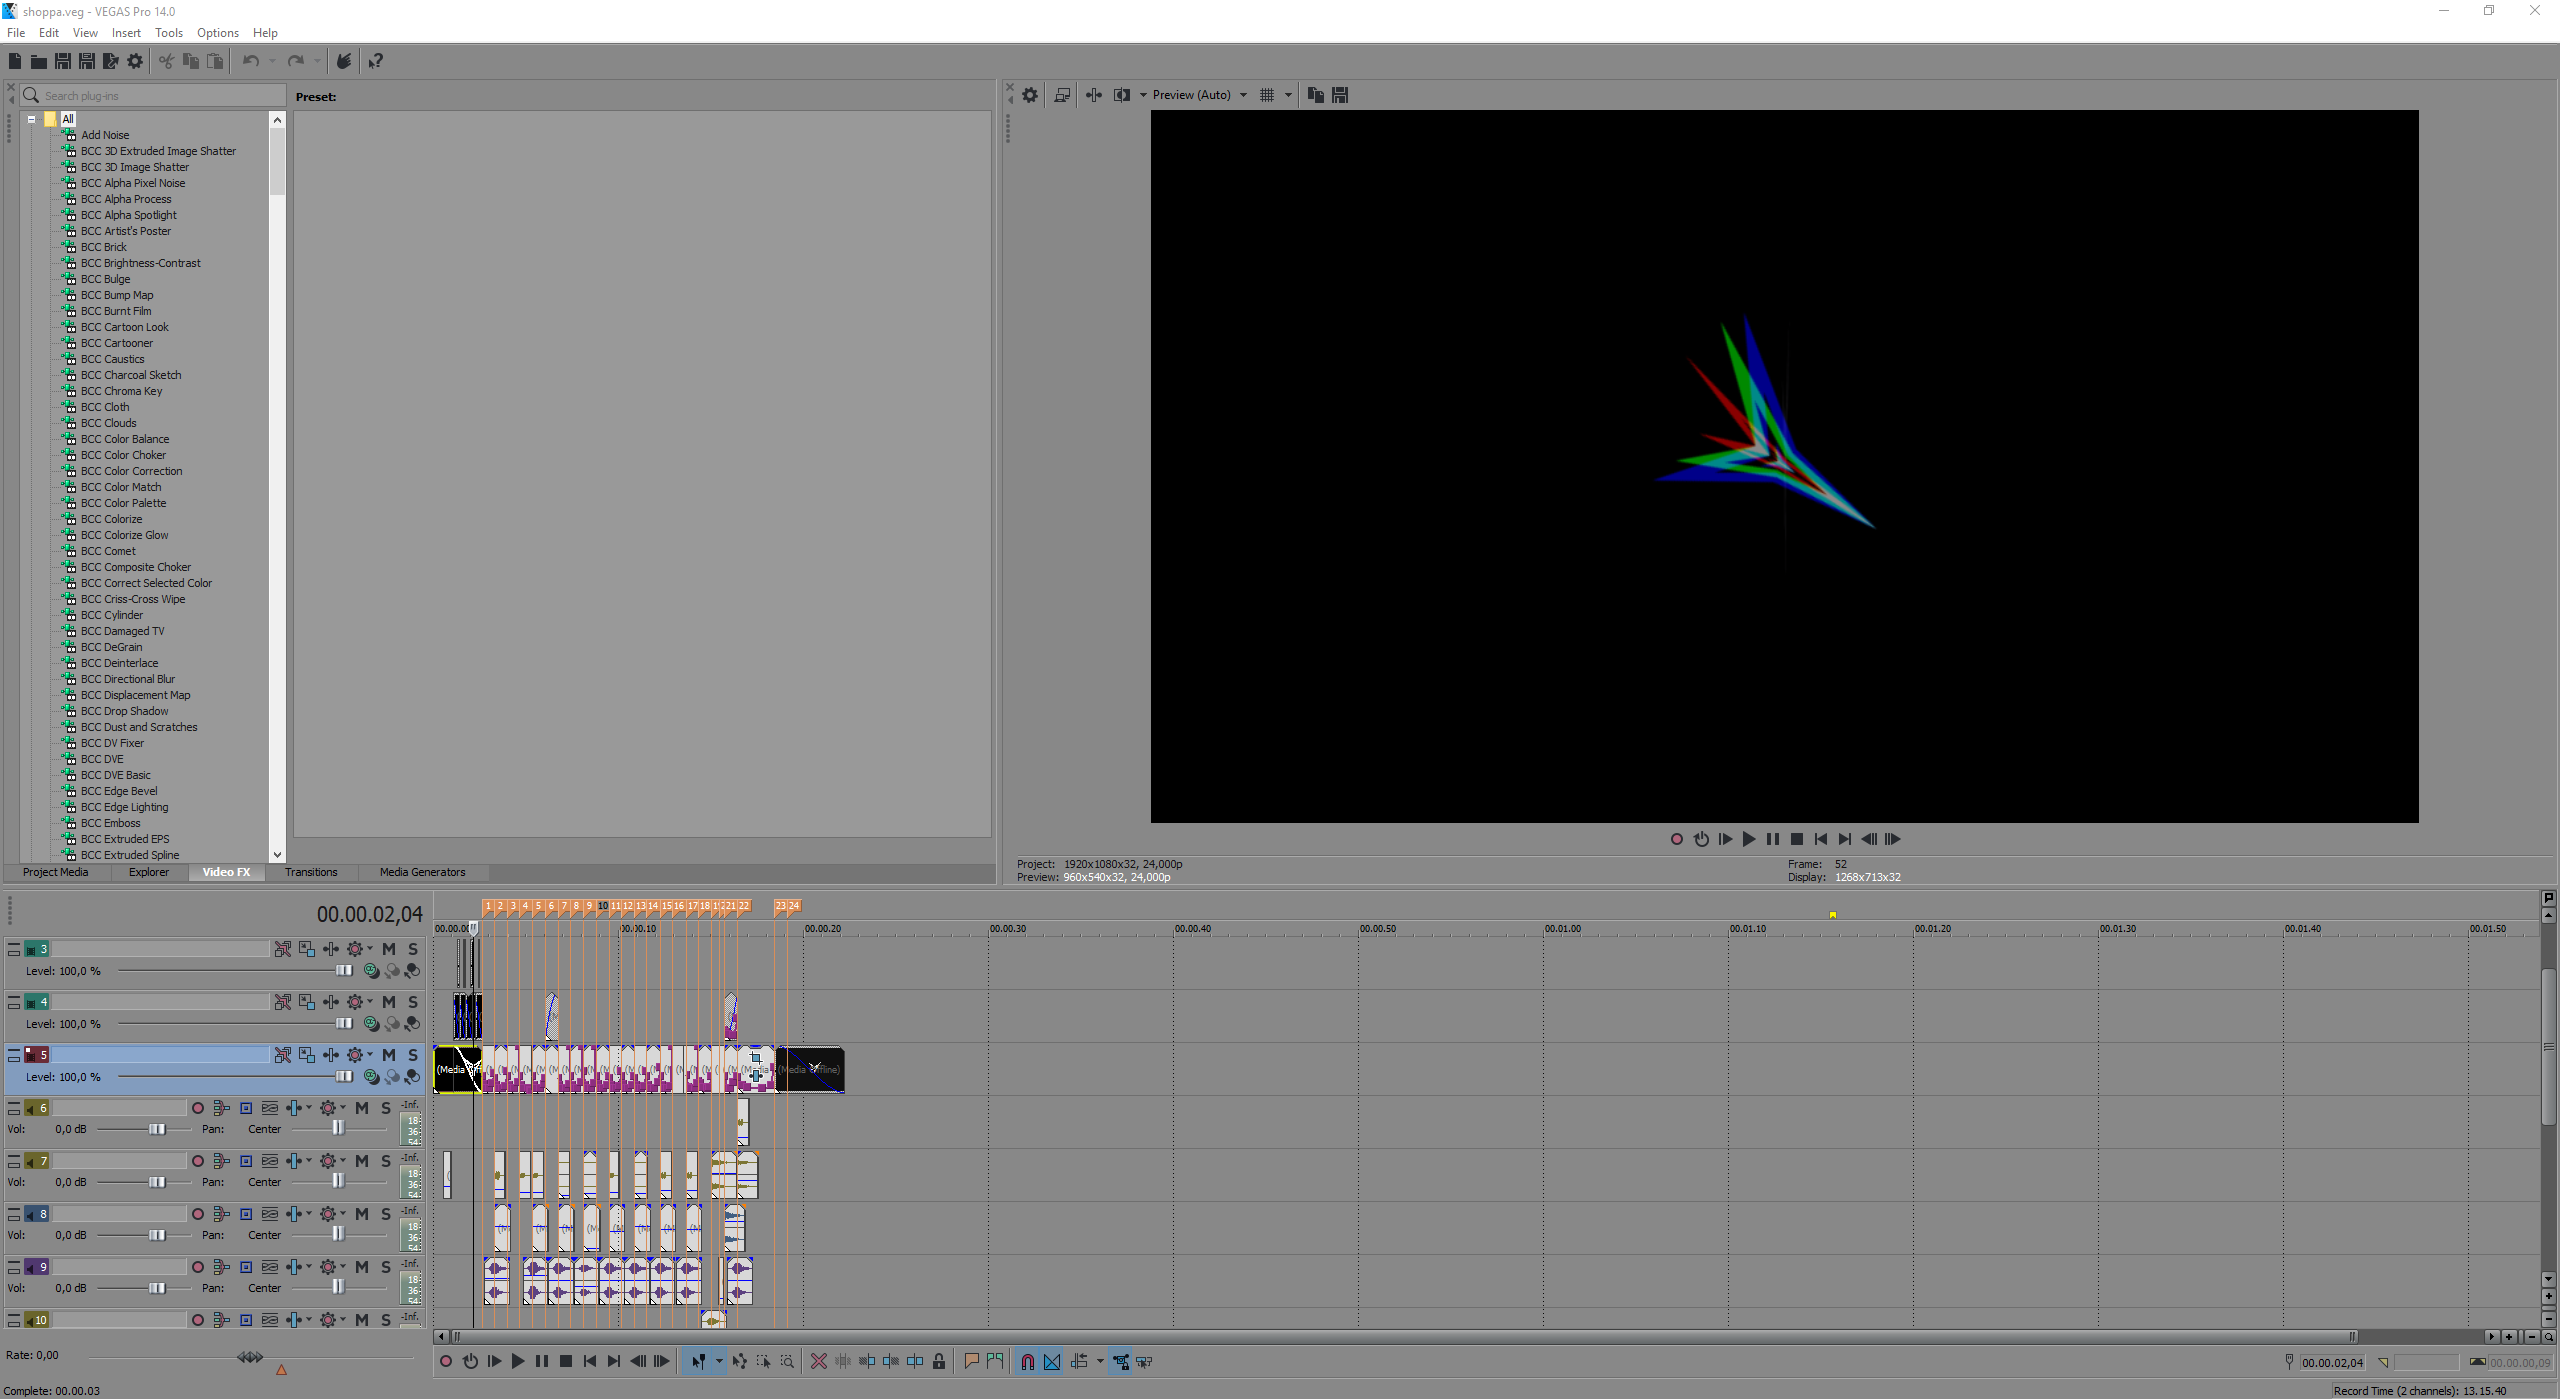Solo audio track 7
The image size is (2560, 1399).
pyautogui.click(x=386, y=1161)
